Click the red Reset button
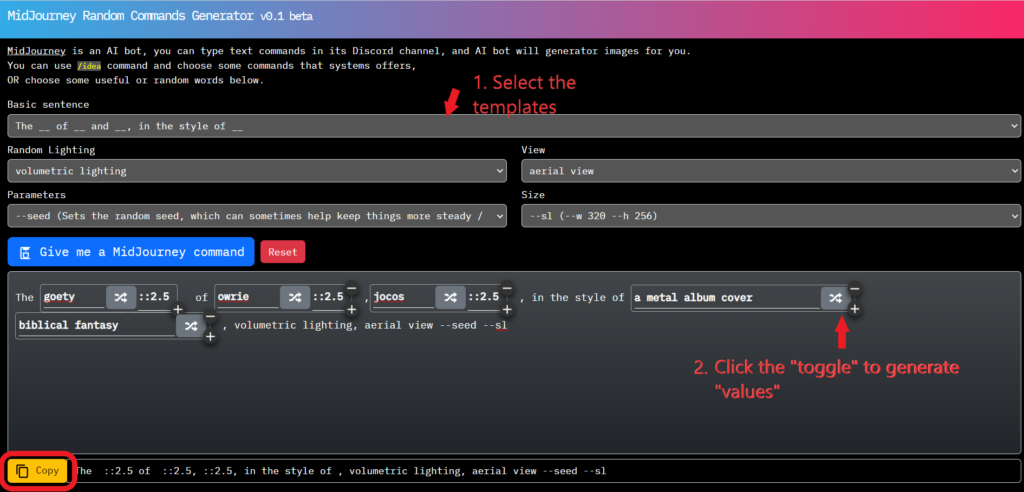 tap(283, 252)
